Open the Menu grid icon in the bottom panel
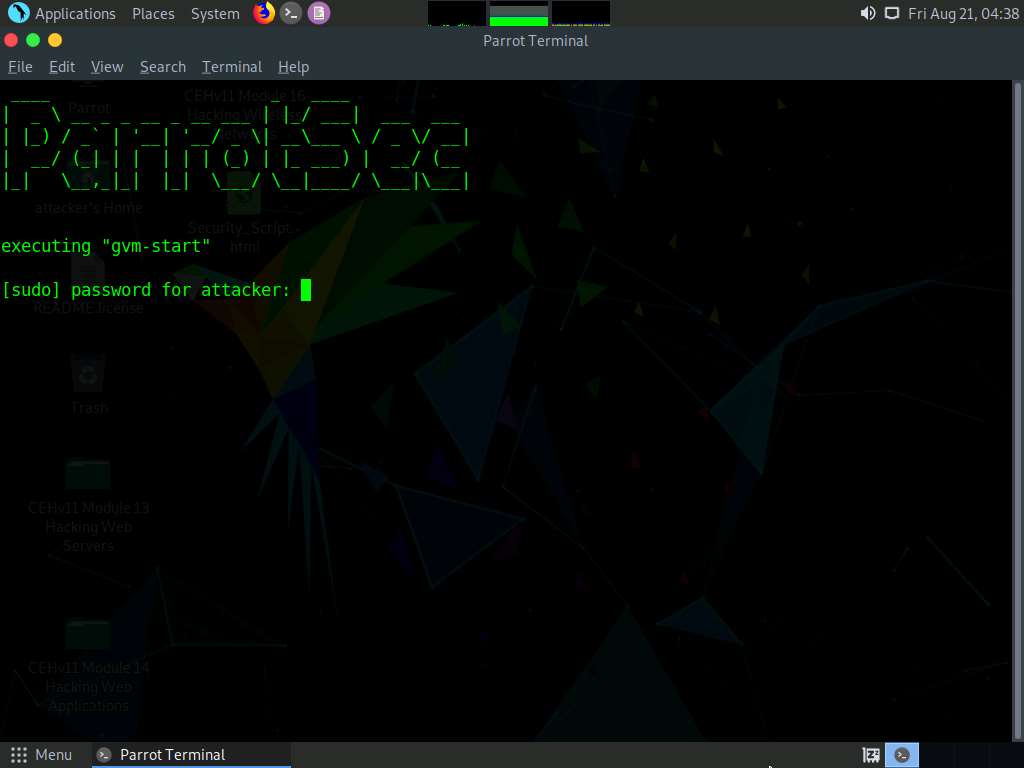Viewport: 1024px width, 768px height. (19, 755)
